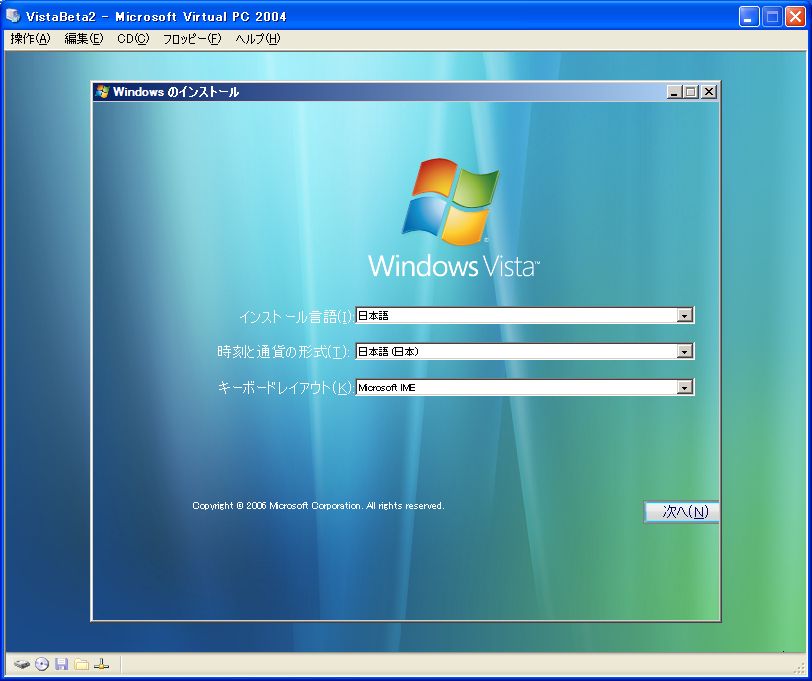Click the 時刻と通貨の形式(T) label
This screenshot has width=812, height=681.
(284, 352)
